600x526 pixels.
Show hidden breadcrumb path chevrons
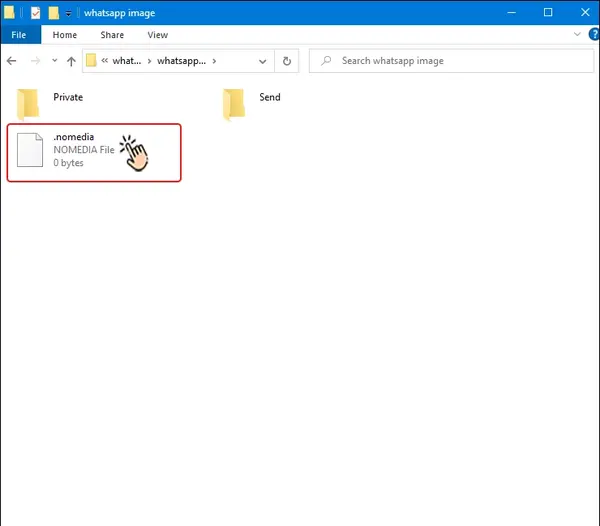coord(104,60)
